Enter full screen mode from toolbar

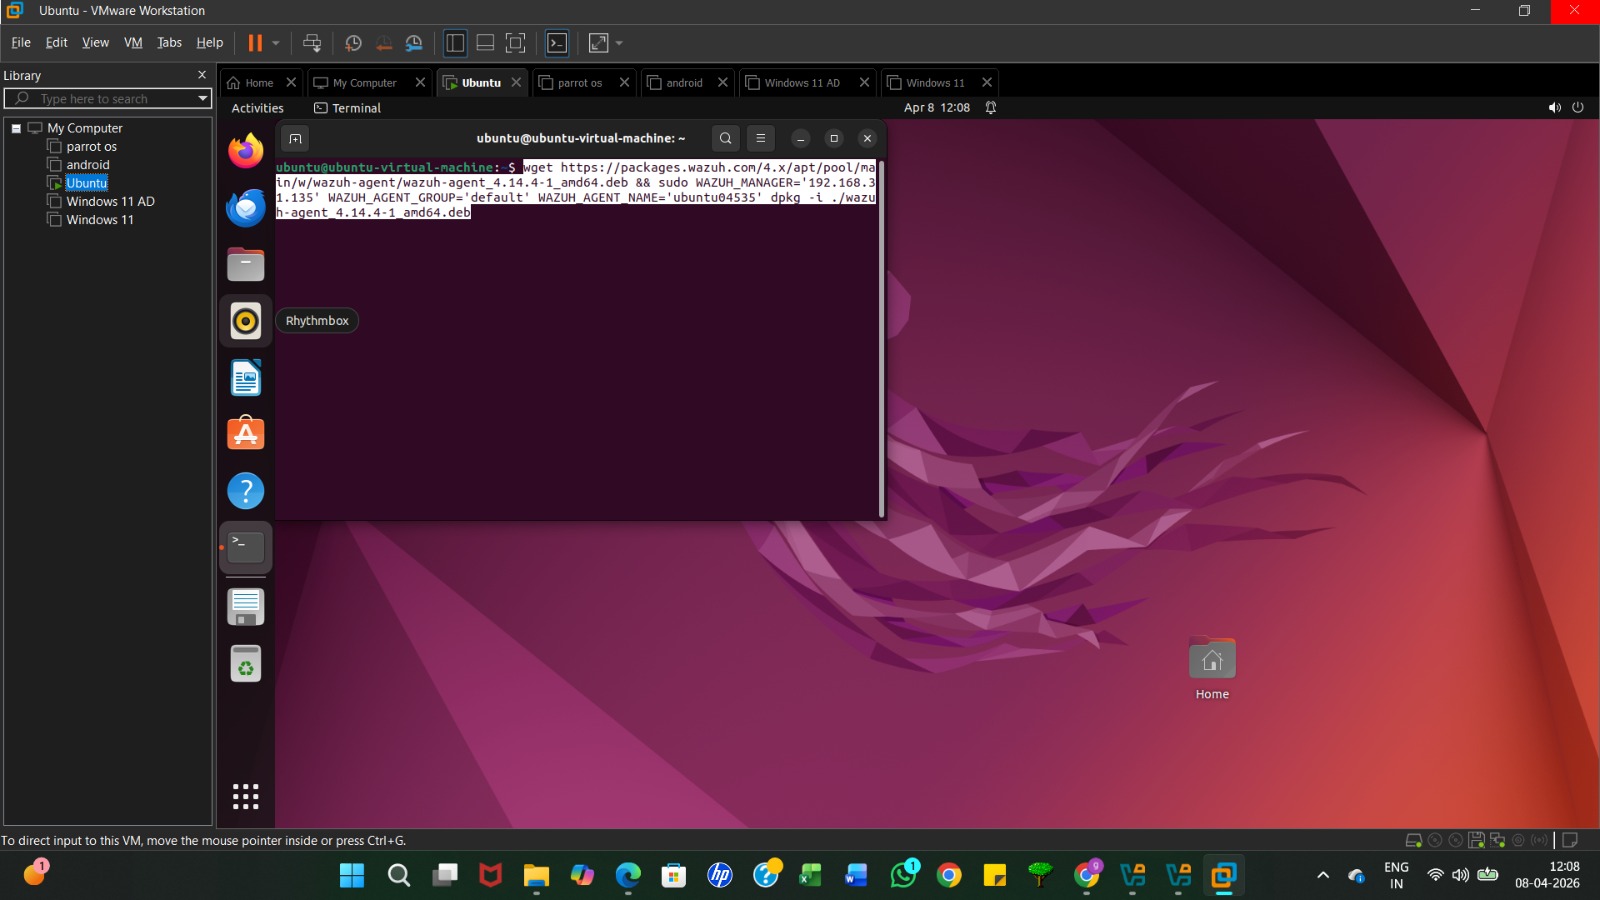click(x=515, y=43)
